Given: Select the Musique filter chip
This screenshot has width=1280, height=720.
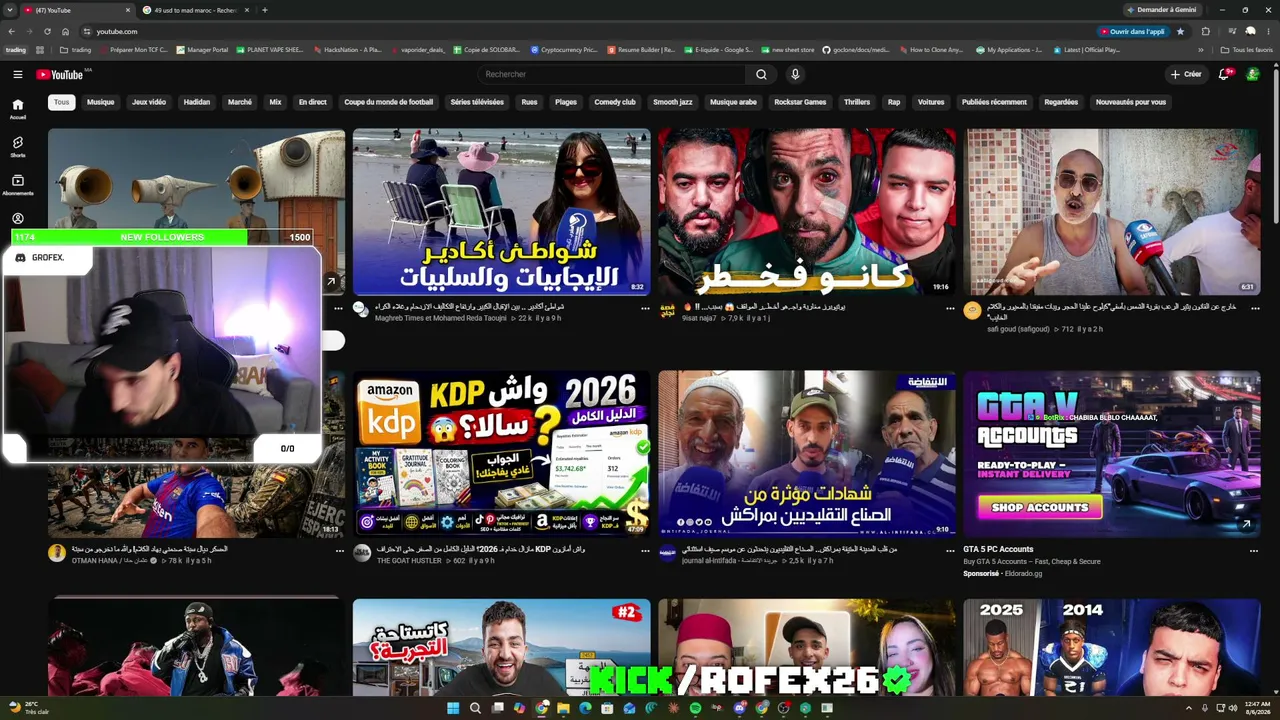Looking at the screenshot, I should [x=100, y=102].
